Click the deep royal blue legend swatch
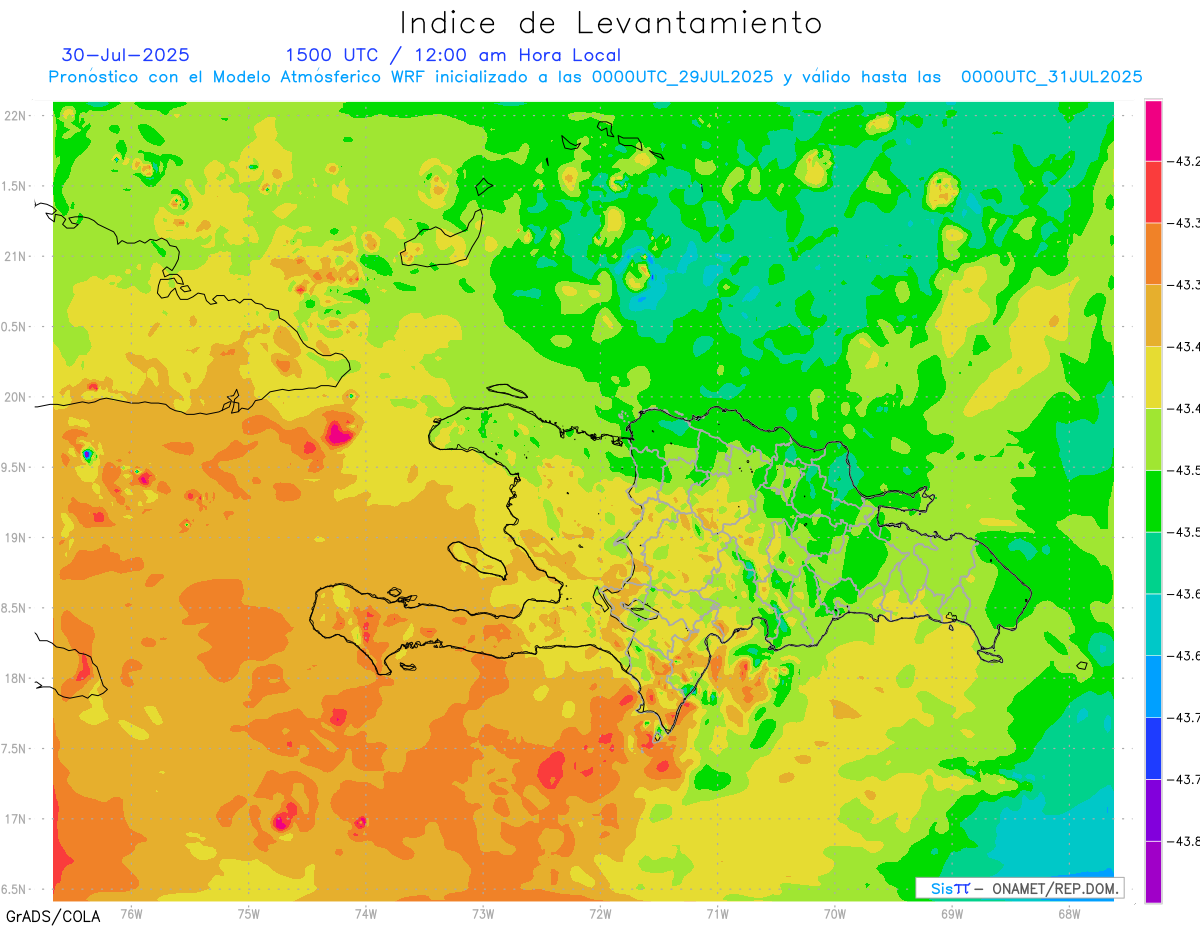1200x927 pixels. click(x=1153, y=748)
